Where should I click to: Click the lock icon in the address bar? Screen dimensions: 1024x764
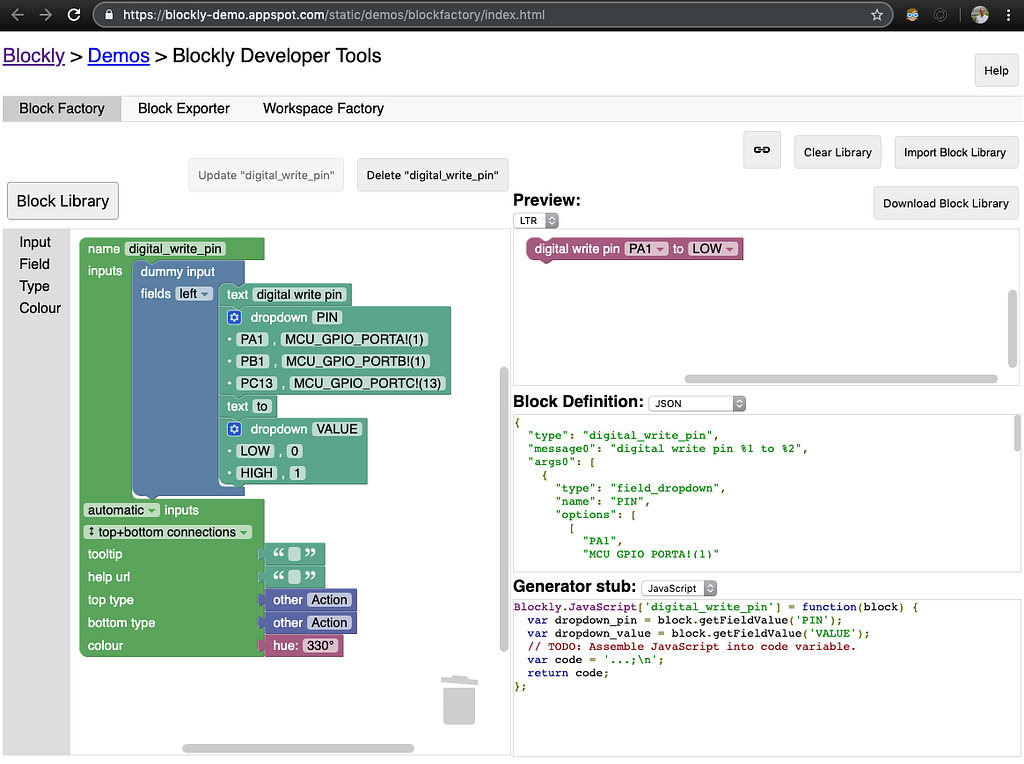(109, 14)
